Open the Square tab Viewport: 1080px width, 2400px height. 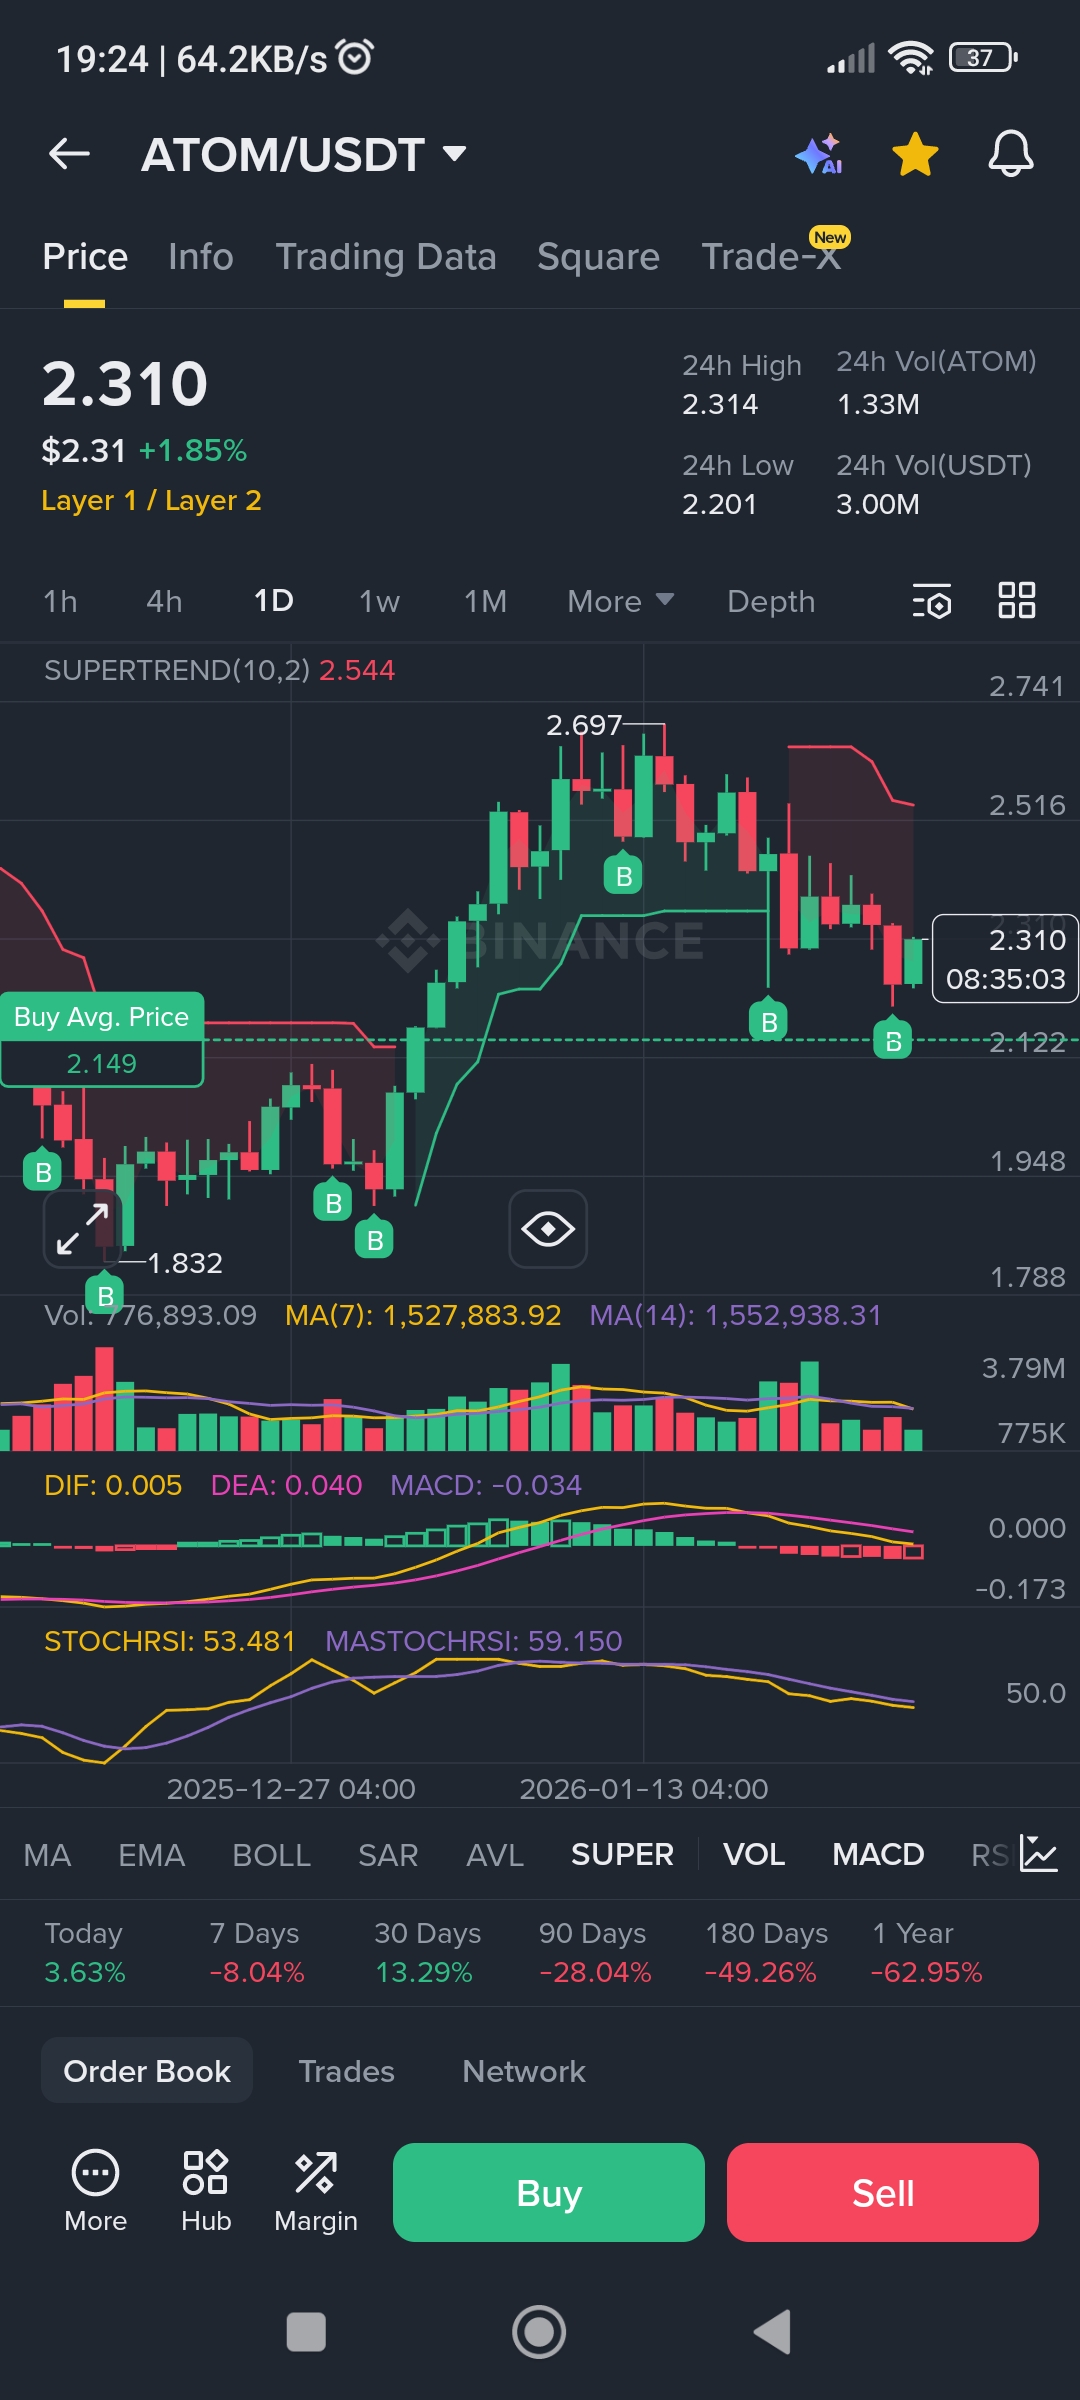pyautogui.click(x=598, y=257)
